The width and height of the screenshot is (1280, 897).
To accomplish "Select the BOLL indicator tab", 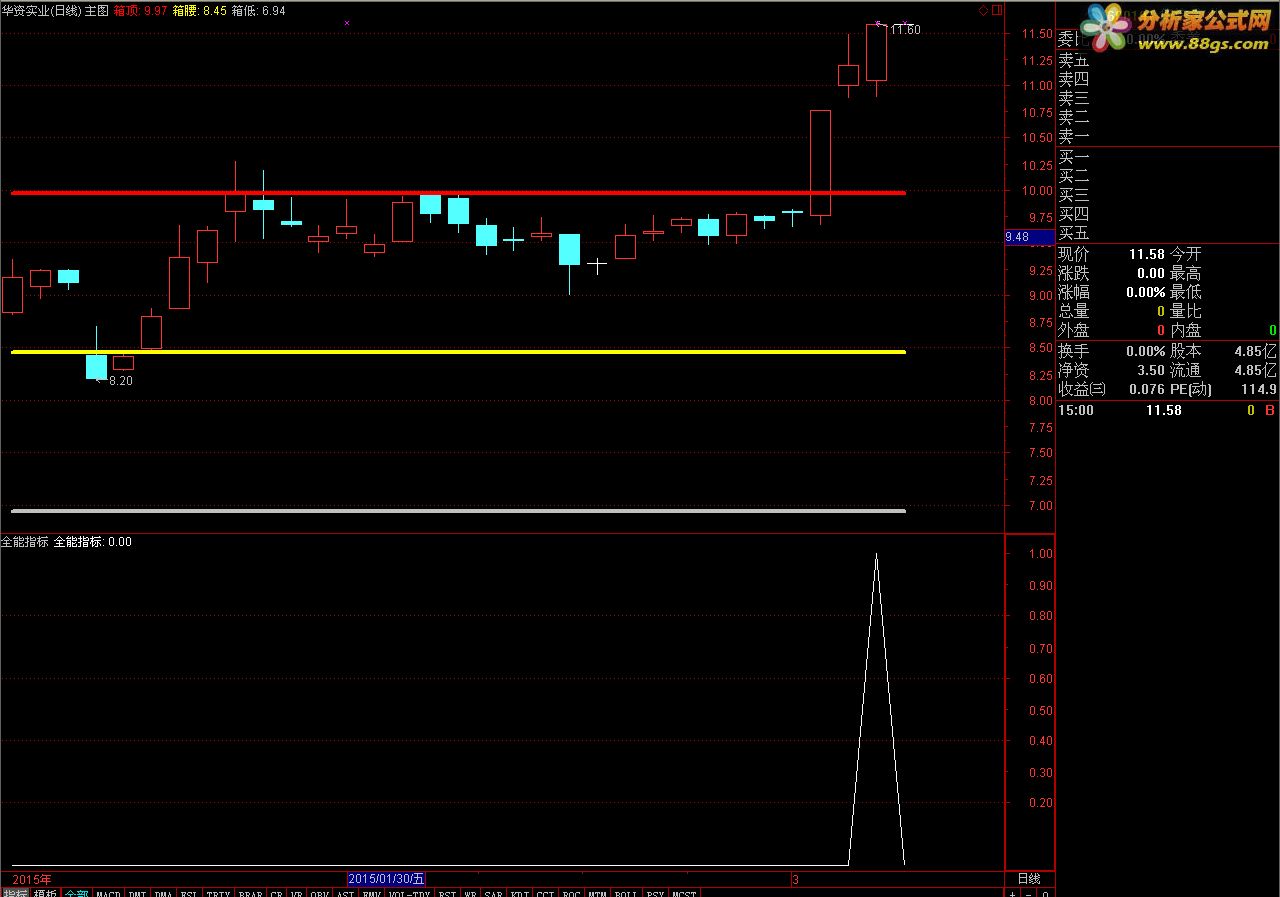I will [x=625, y=892].
